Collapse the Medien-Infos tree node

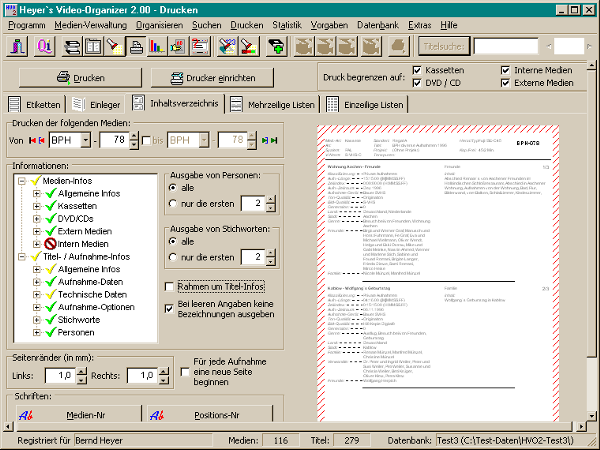coord(21,181)
